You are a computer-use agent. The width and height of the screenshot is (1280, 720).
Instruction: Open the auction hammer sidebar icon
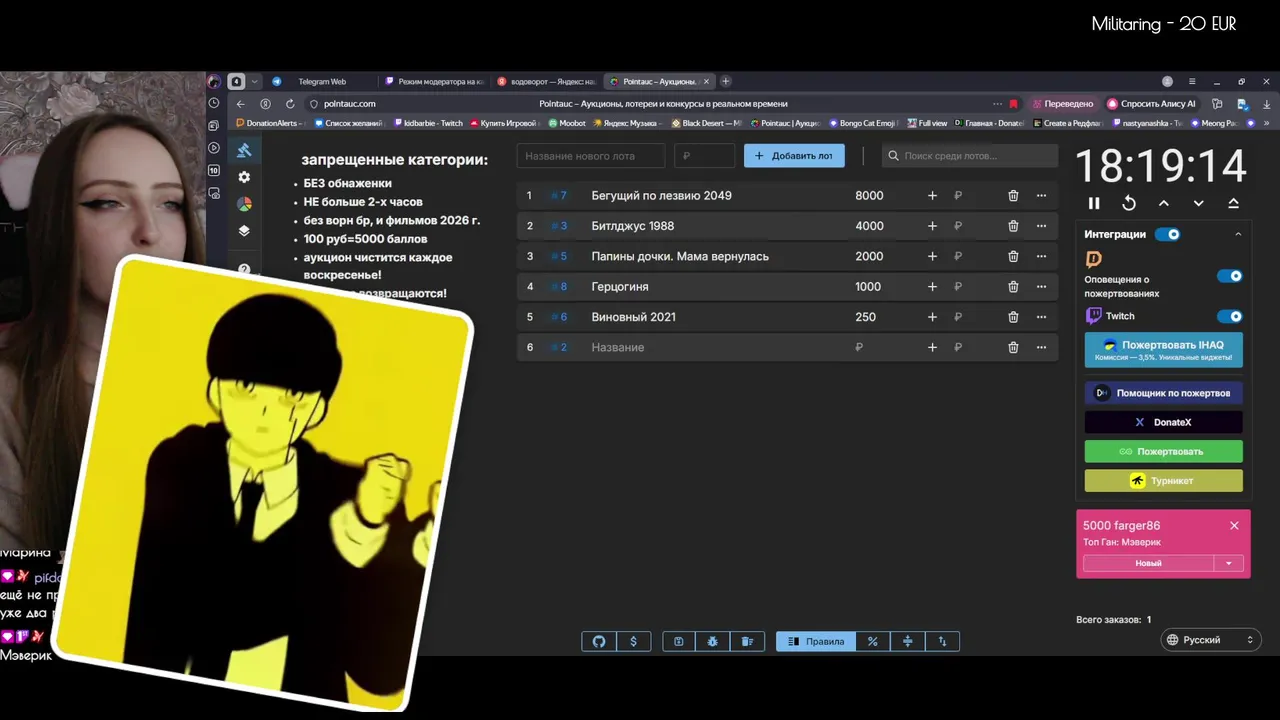pyautogui.click(x=244, y=150)
